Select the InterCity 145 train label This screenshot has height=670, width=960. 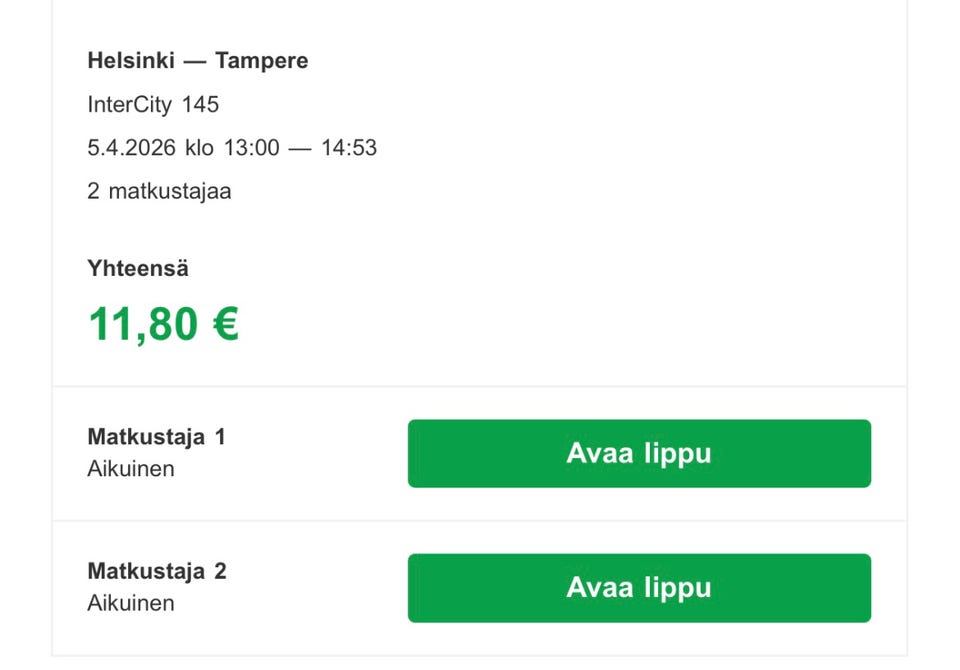[x=153, y=104]
